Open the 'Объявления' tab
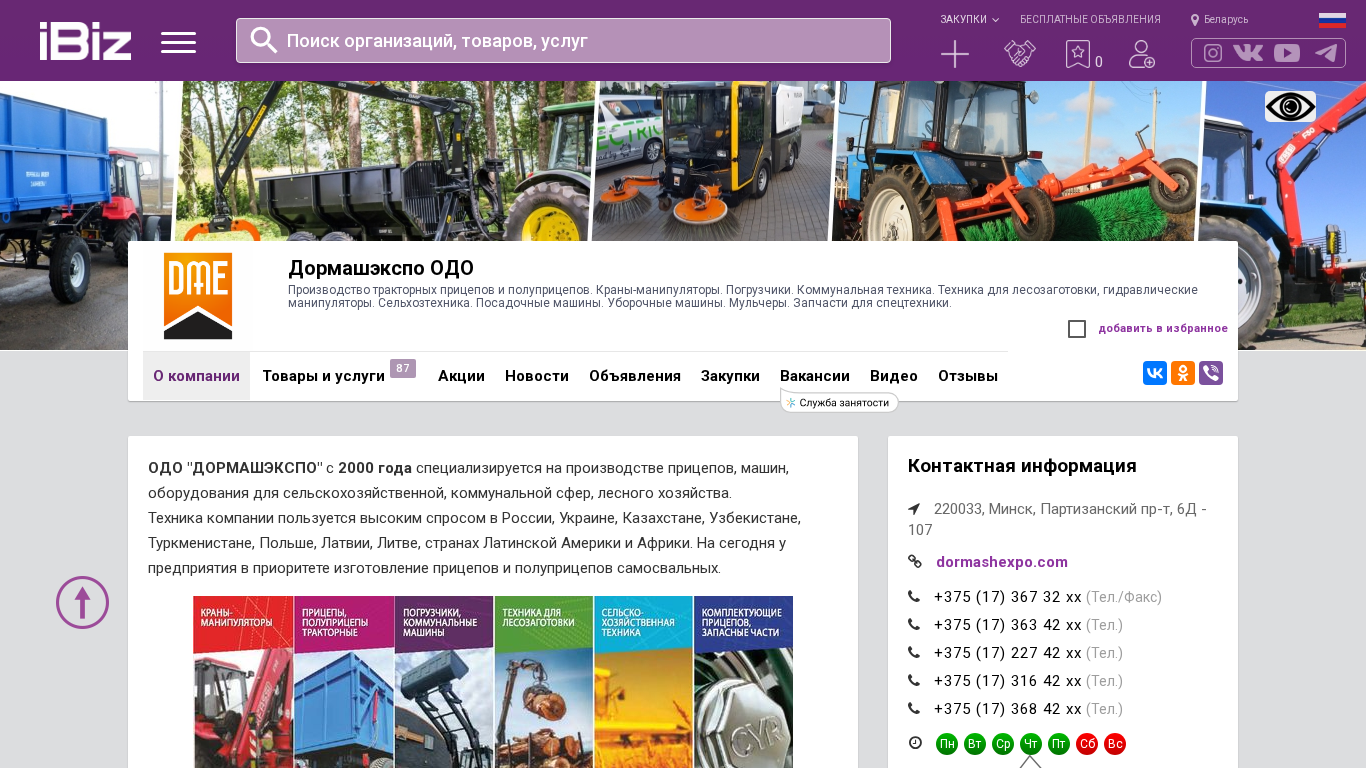 (635, 376)
